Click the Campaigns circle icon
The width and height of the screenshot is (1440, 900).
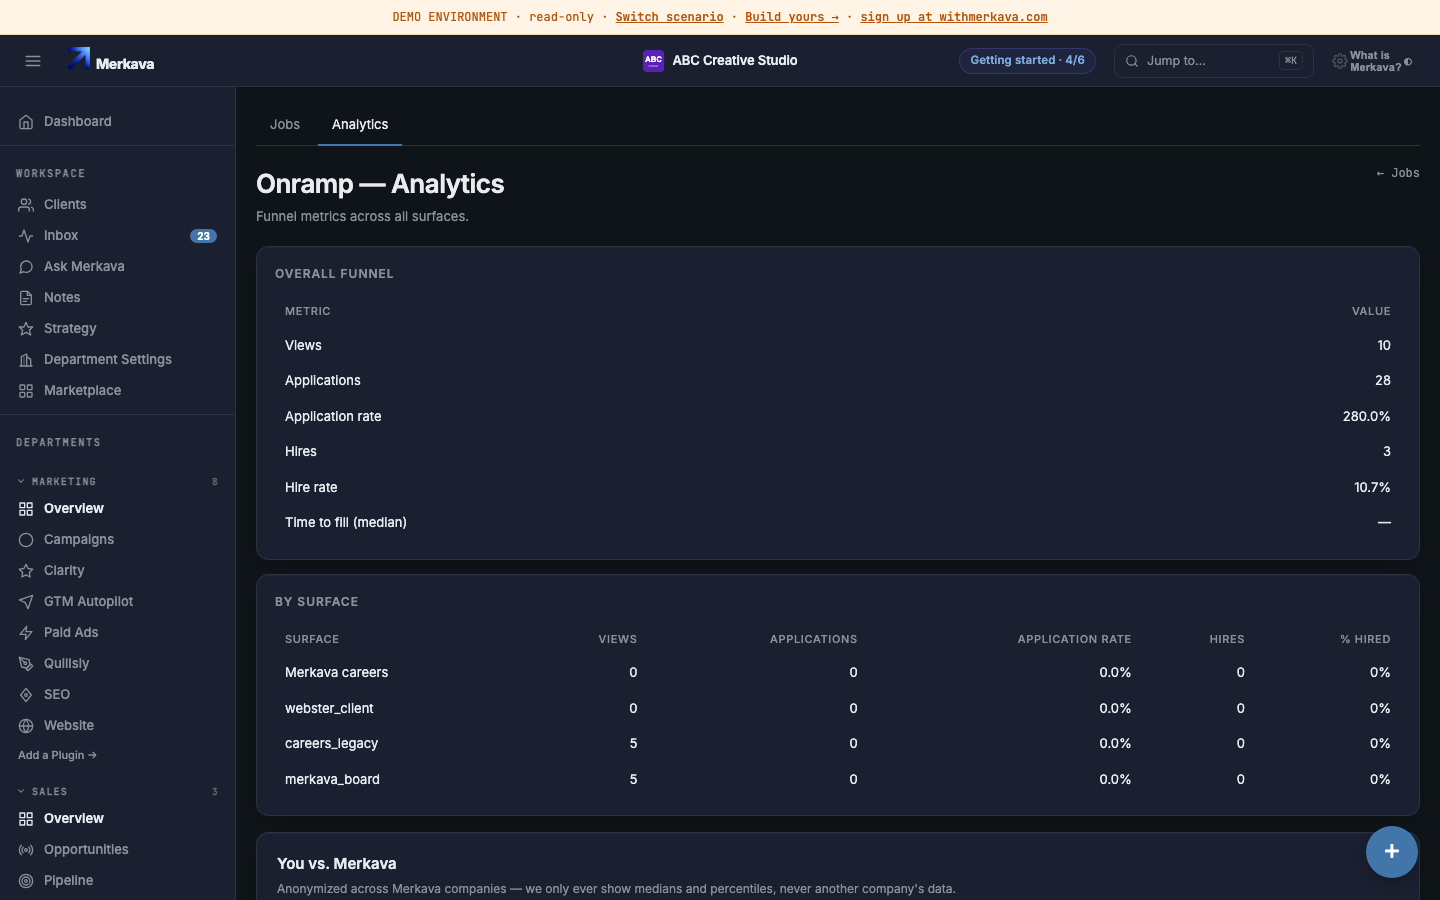pos(26,540)
